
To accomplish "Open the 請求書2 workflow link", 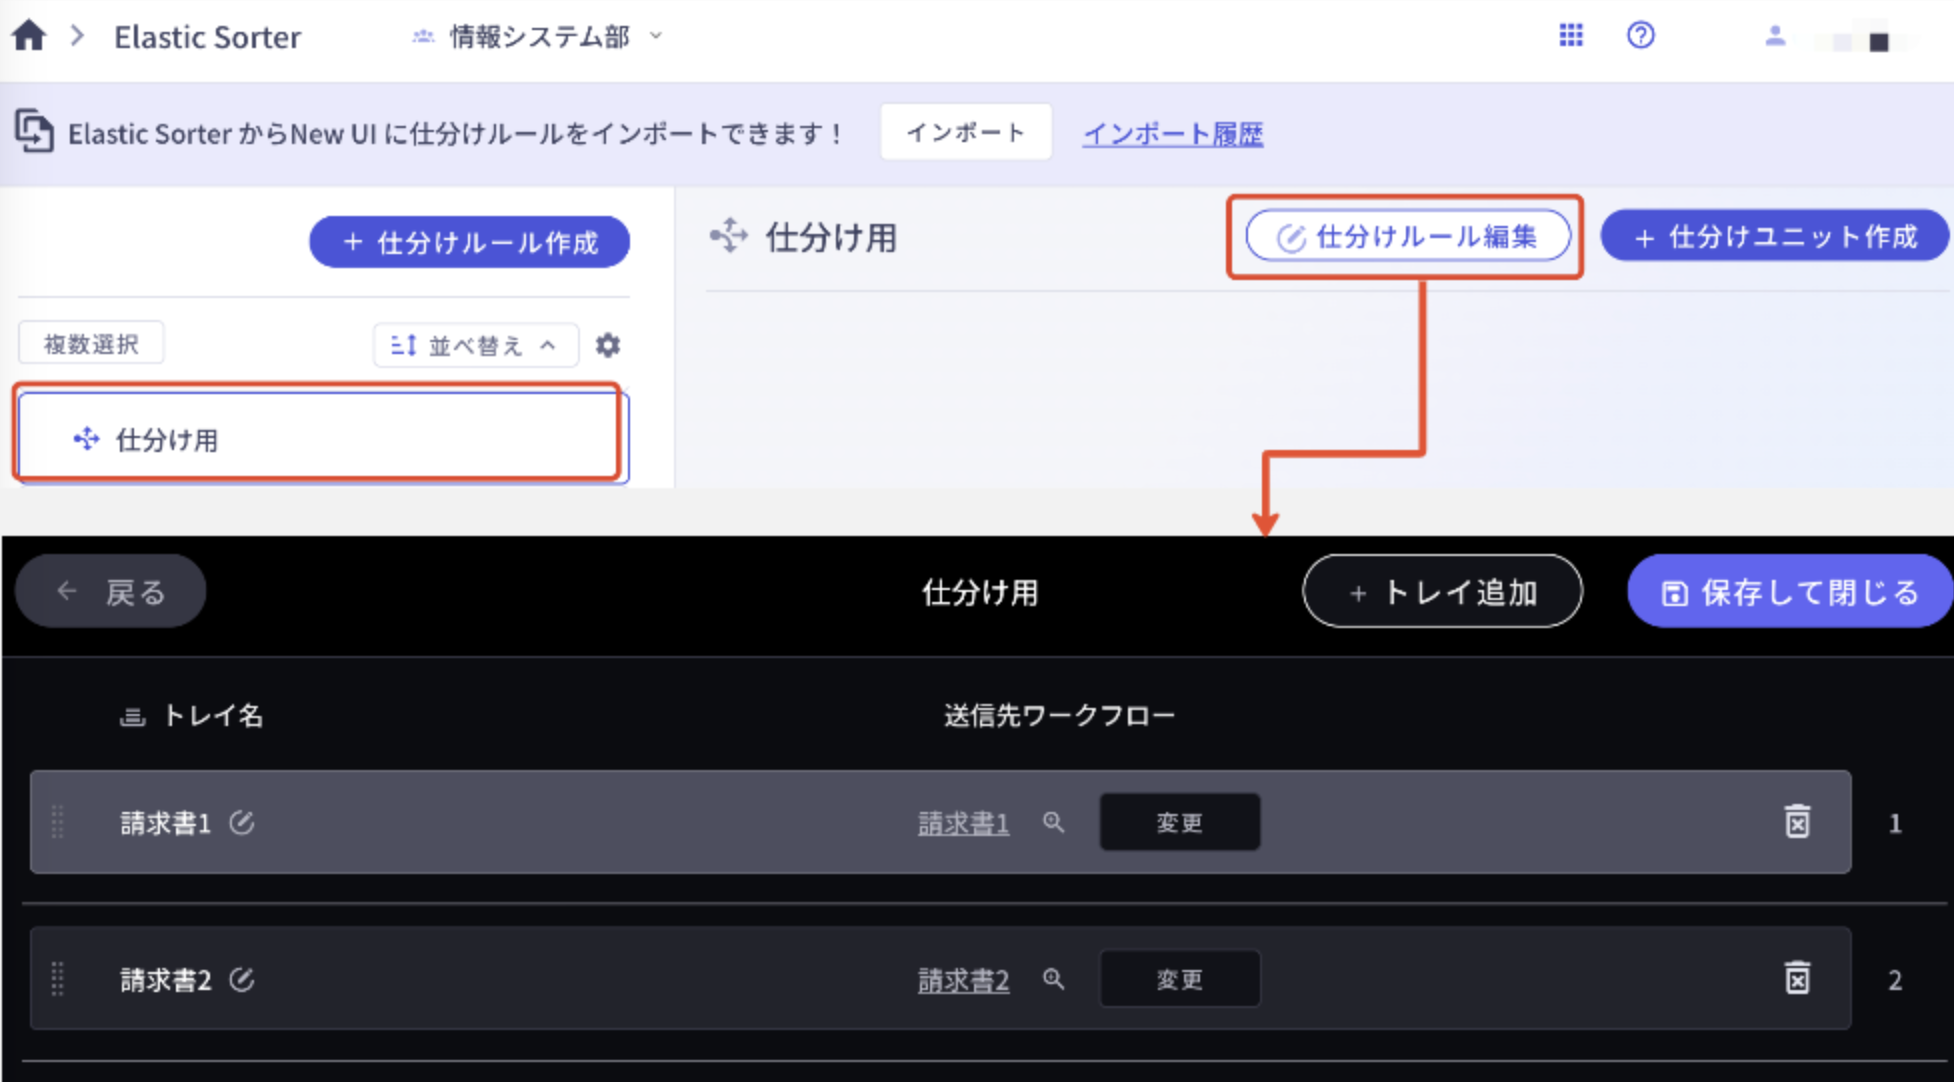I will pyautogui.click(x=963, y=980).
